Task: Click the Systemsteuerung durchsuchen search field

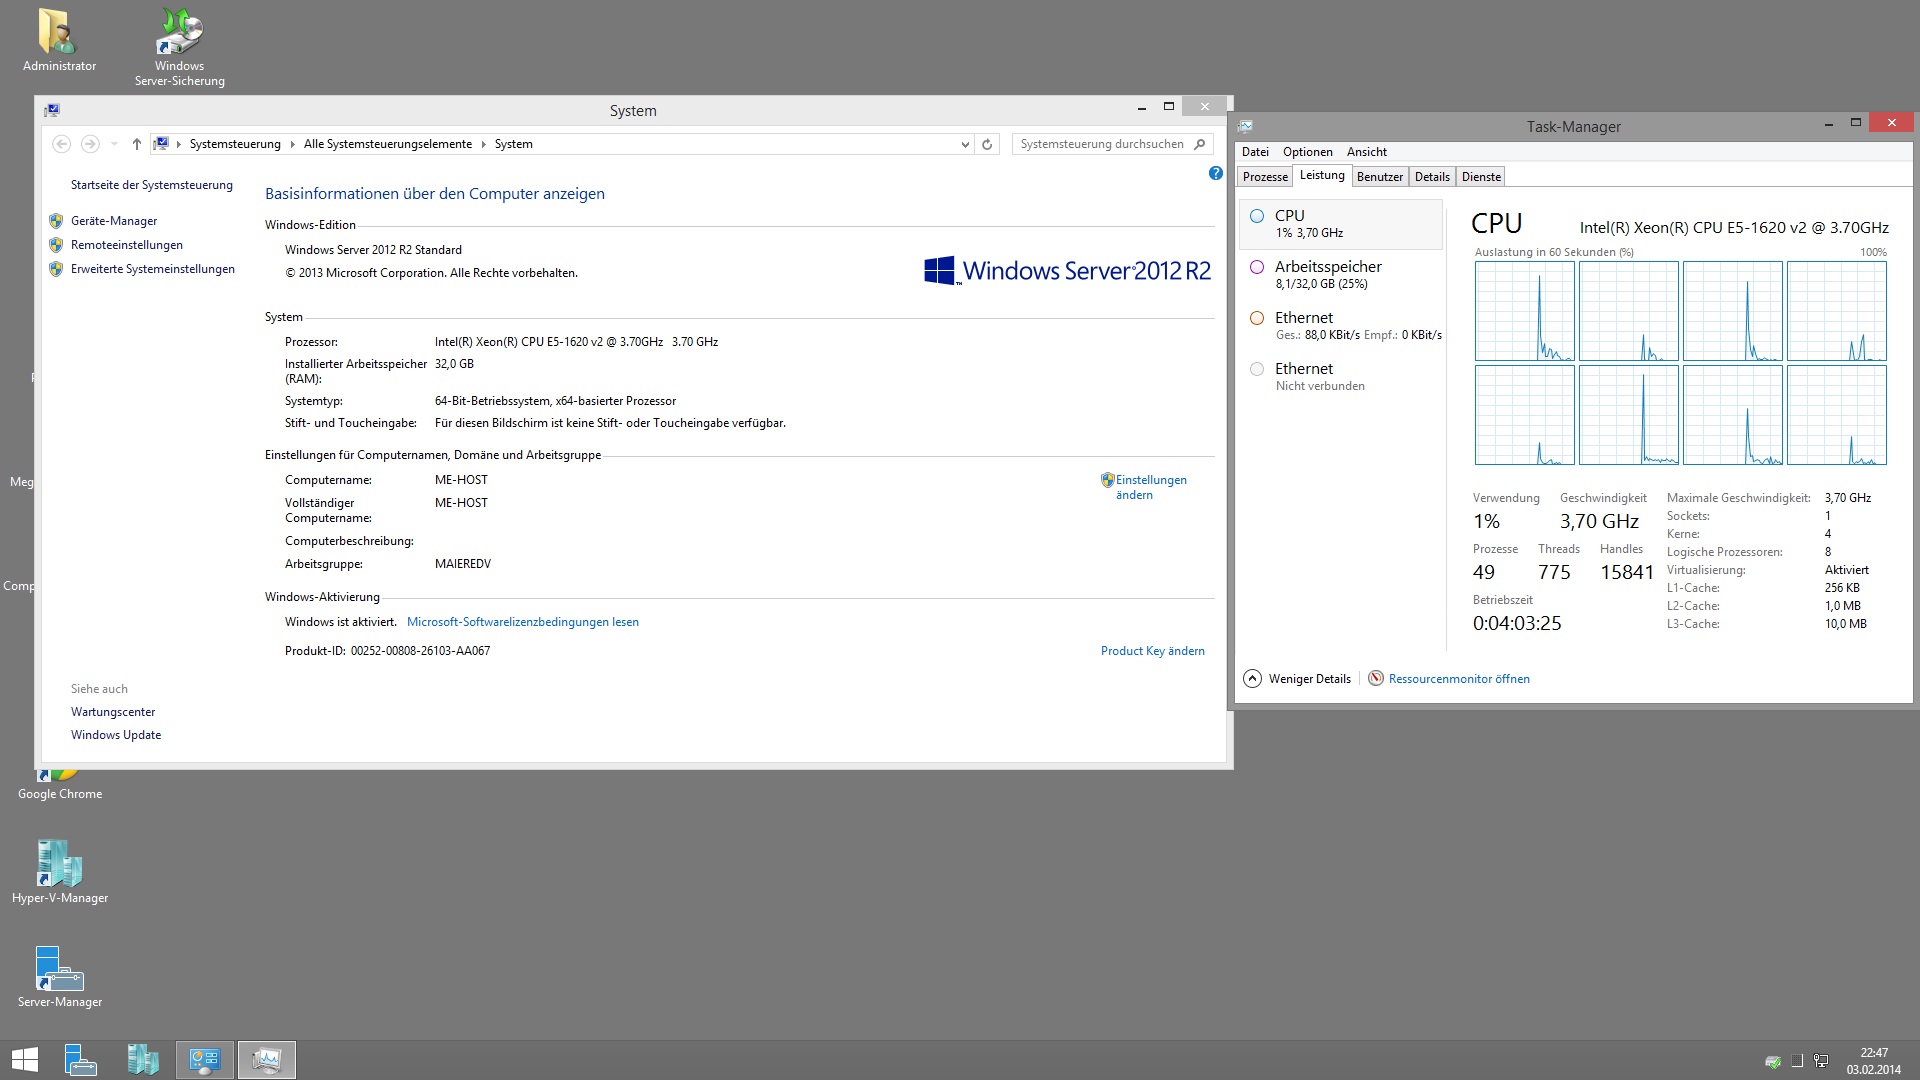Action: (1102, 144)
